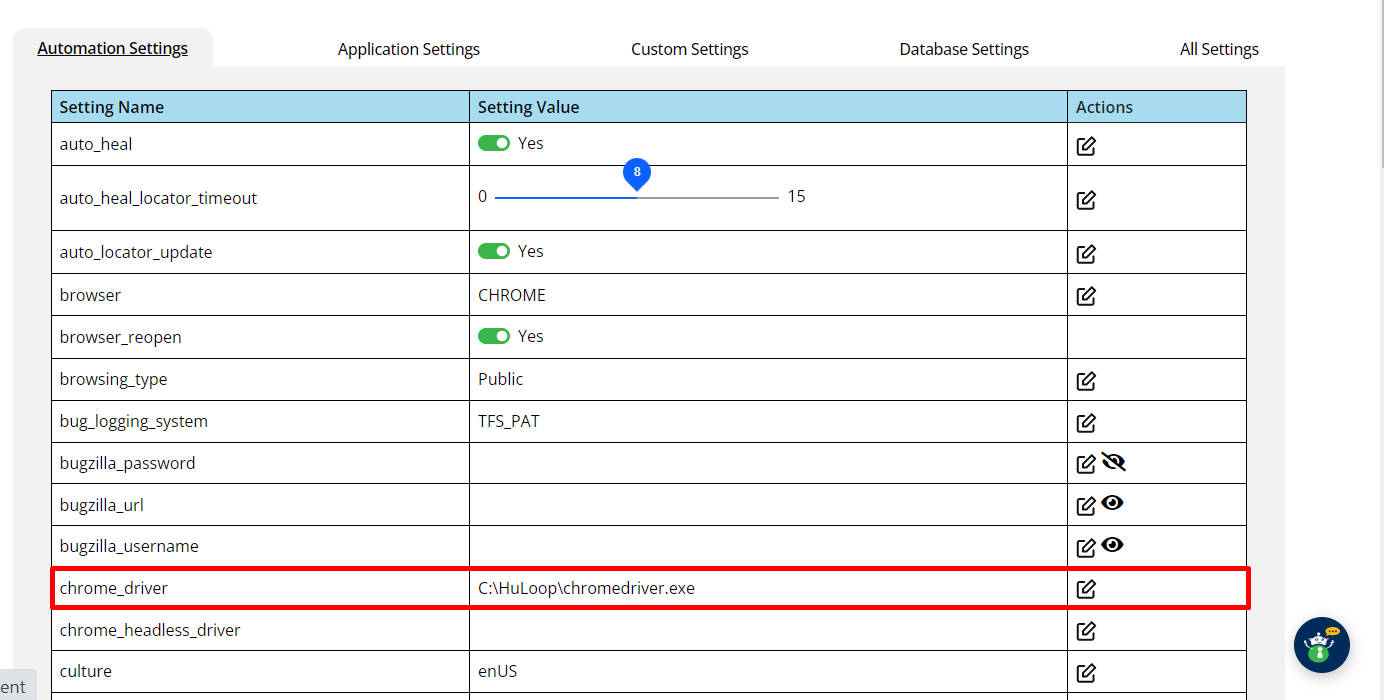Edit the chrome_driver path setting

click(1086, 589)
